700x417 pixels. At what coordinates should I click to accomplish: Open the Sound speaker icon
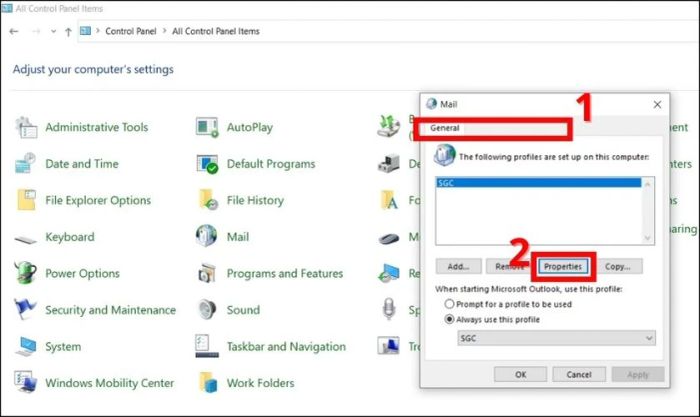click(207, 309)
